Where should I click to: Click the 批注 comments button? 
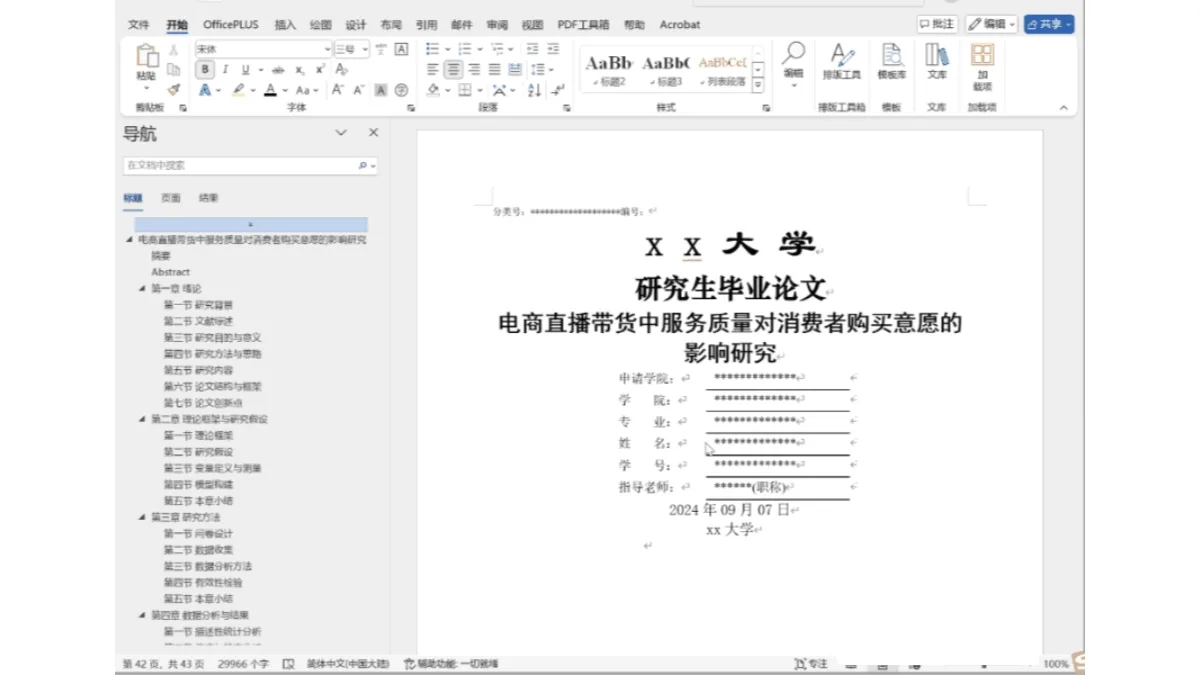point(937,24)
